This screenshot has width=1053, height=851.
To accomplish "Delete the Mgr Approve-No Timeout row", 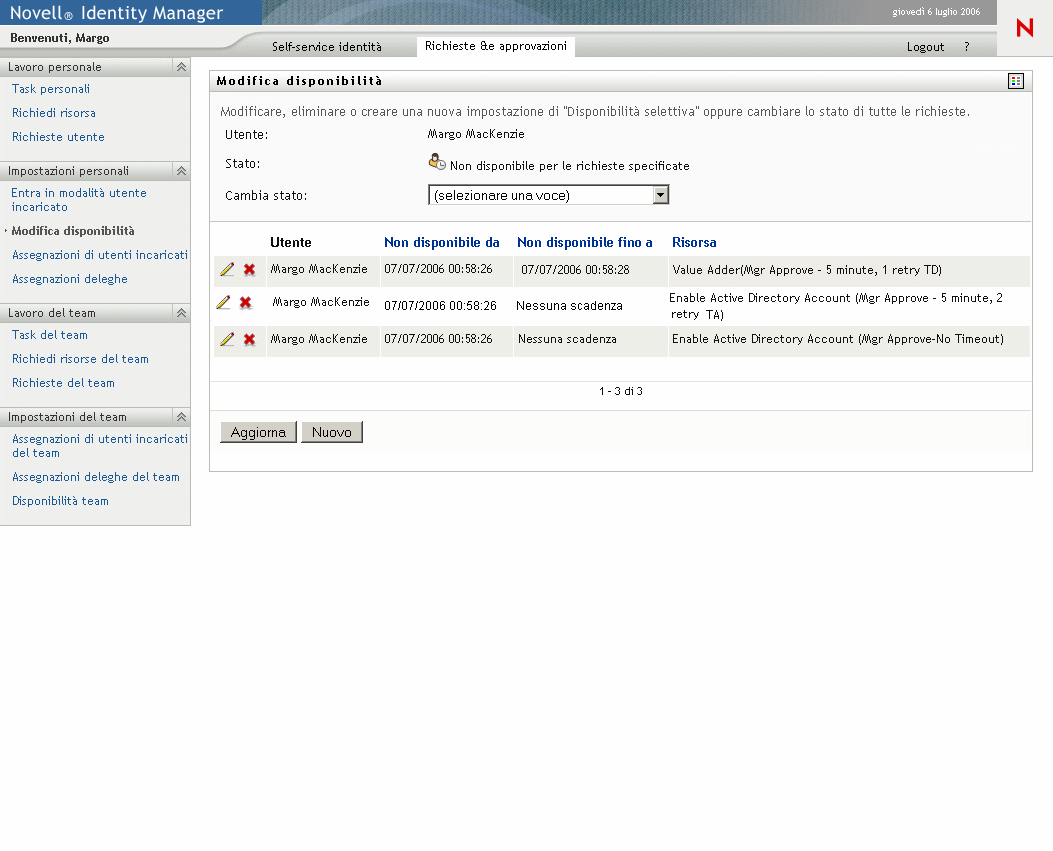I will [249, 339].
